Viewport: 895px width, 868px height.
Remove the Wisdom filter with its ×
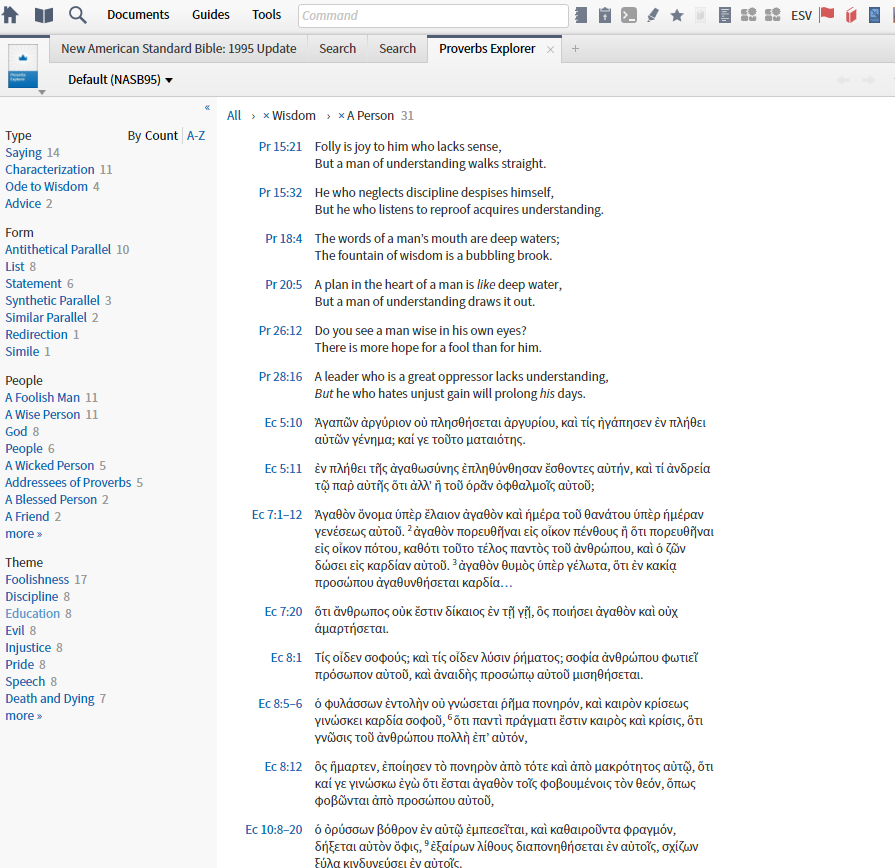266,116
